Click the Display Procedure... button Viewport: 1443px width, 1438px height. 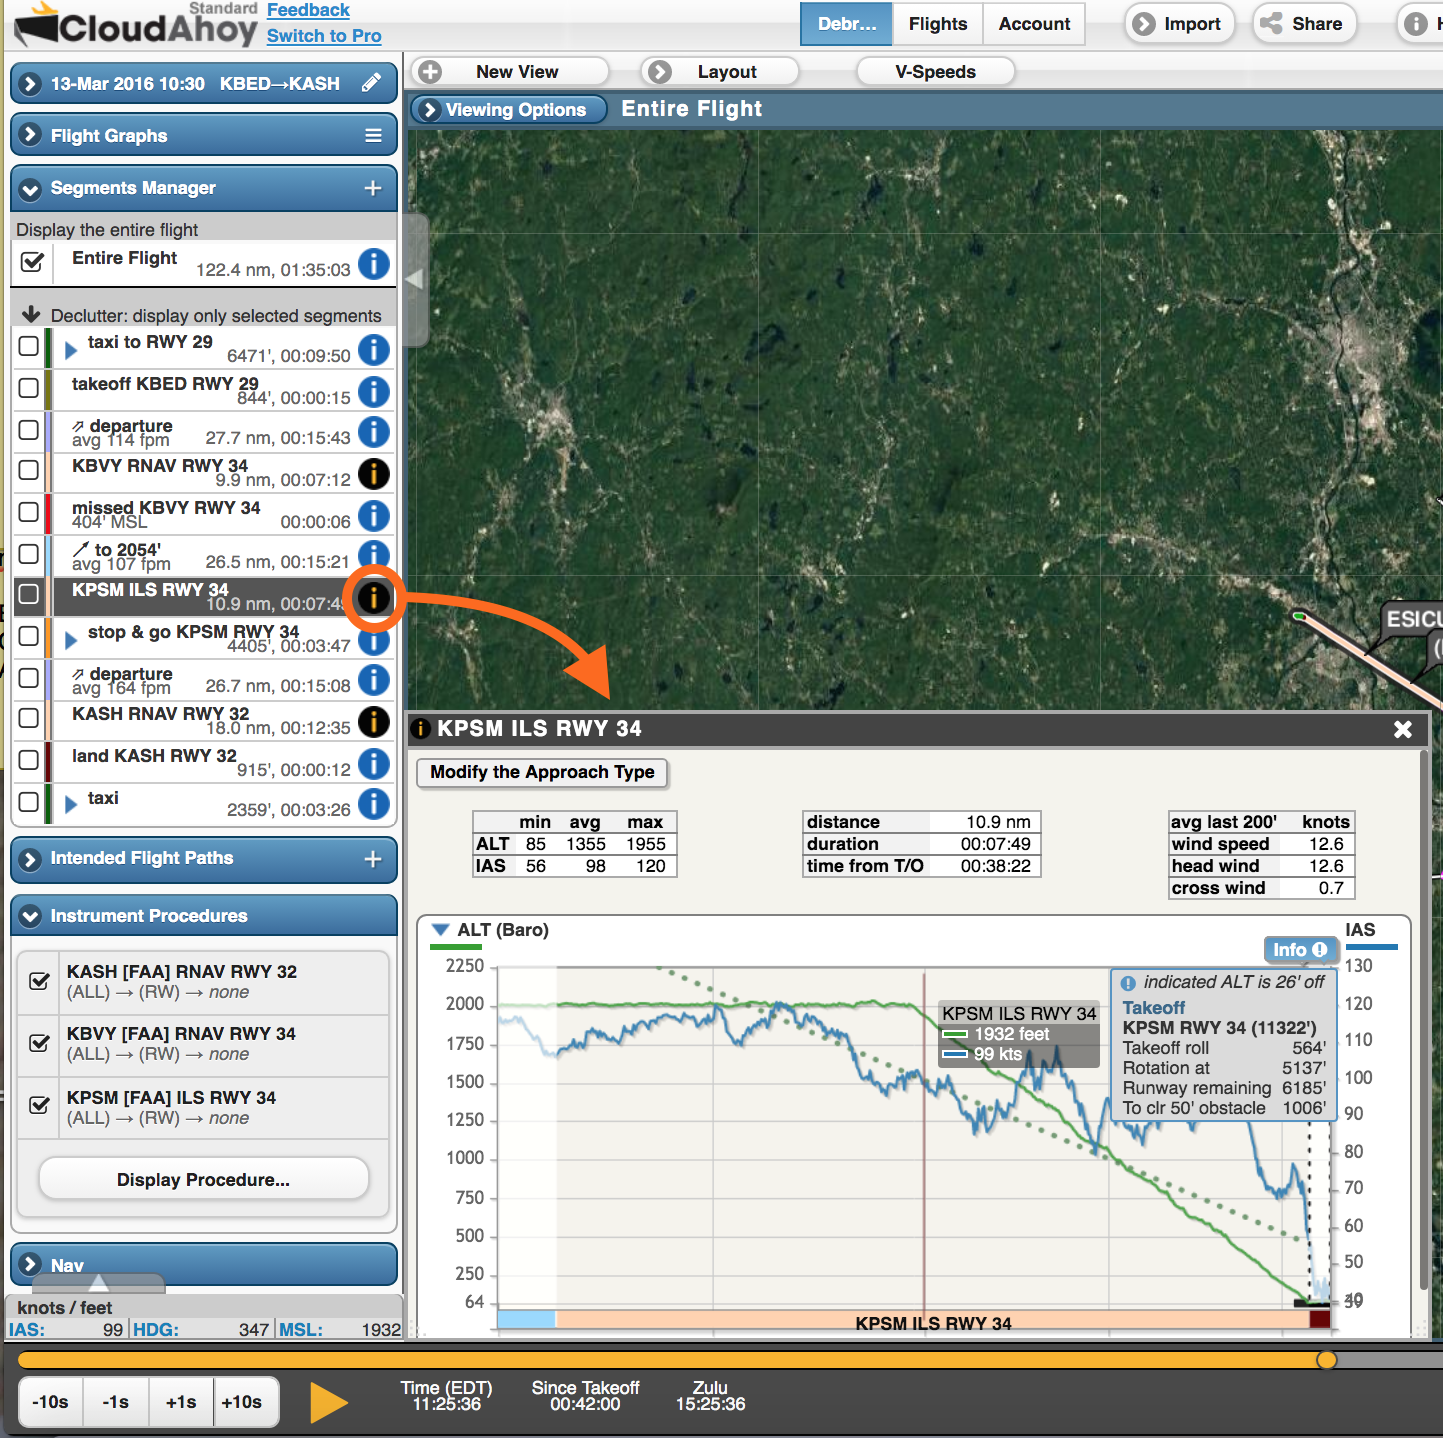203,1180
